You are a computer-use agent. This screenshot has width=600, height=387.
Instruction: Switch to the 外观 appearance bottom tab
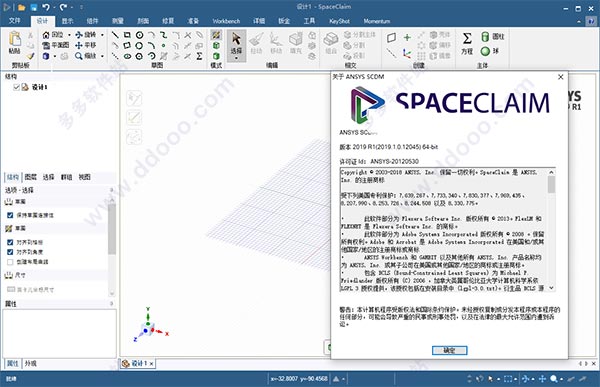coord(31,363)
